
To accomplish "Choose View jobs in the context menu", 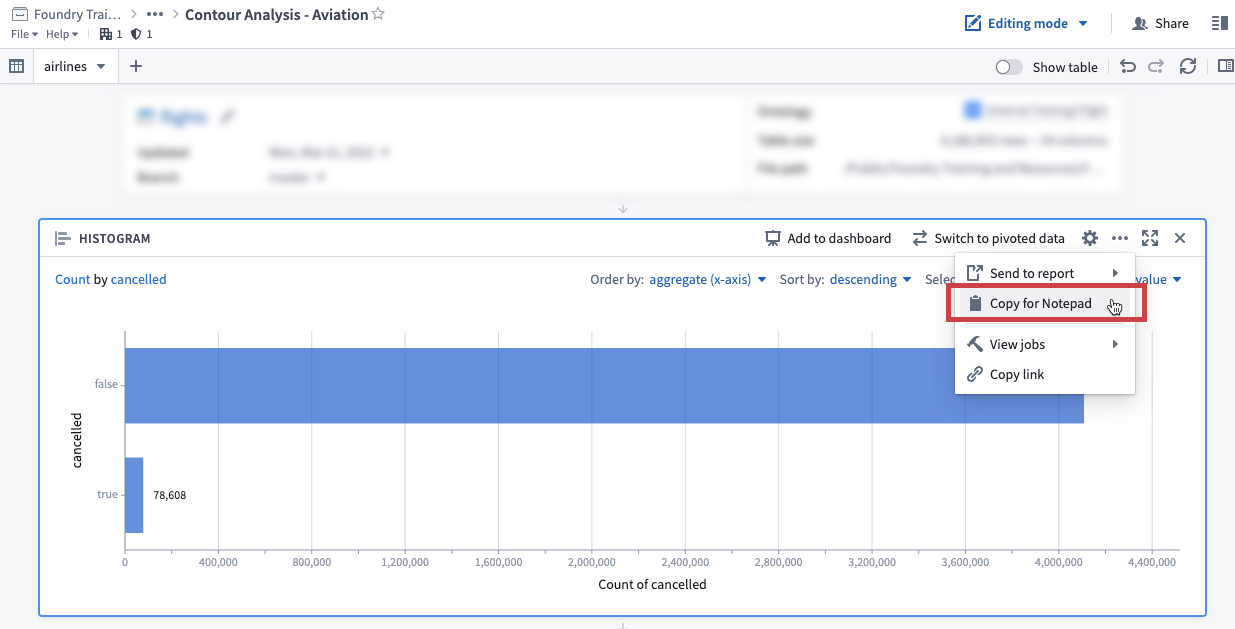I will (x=1045, y=344).
